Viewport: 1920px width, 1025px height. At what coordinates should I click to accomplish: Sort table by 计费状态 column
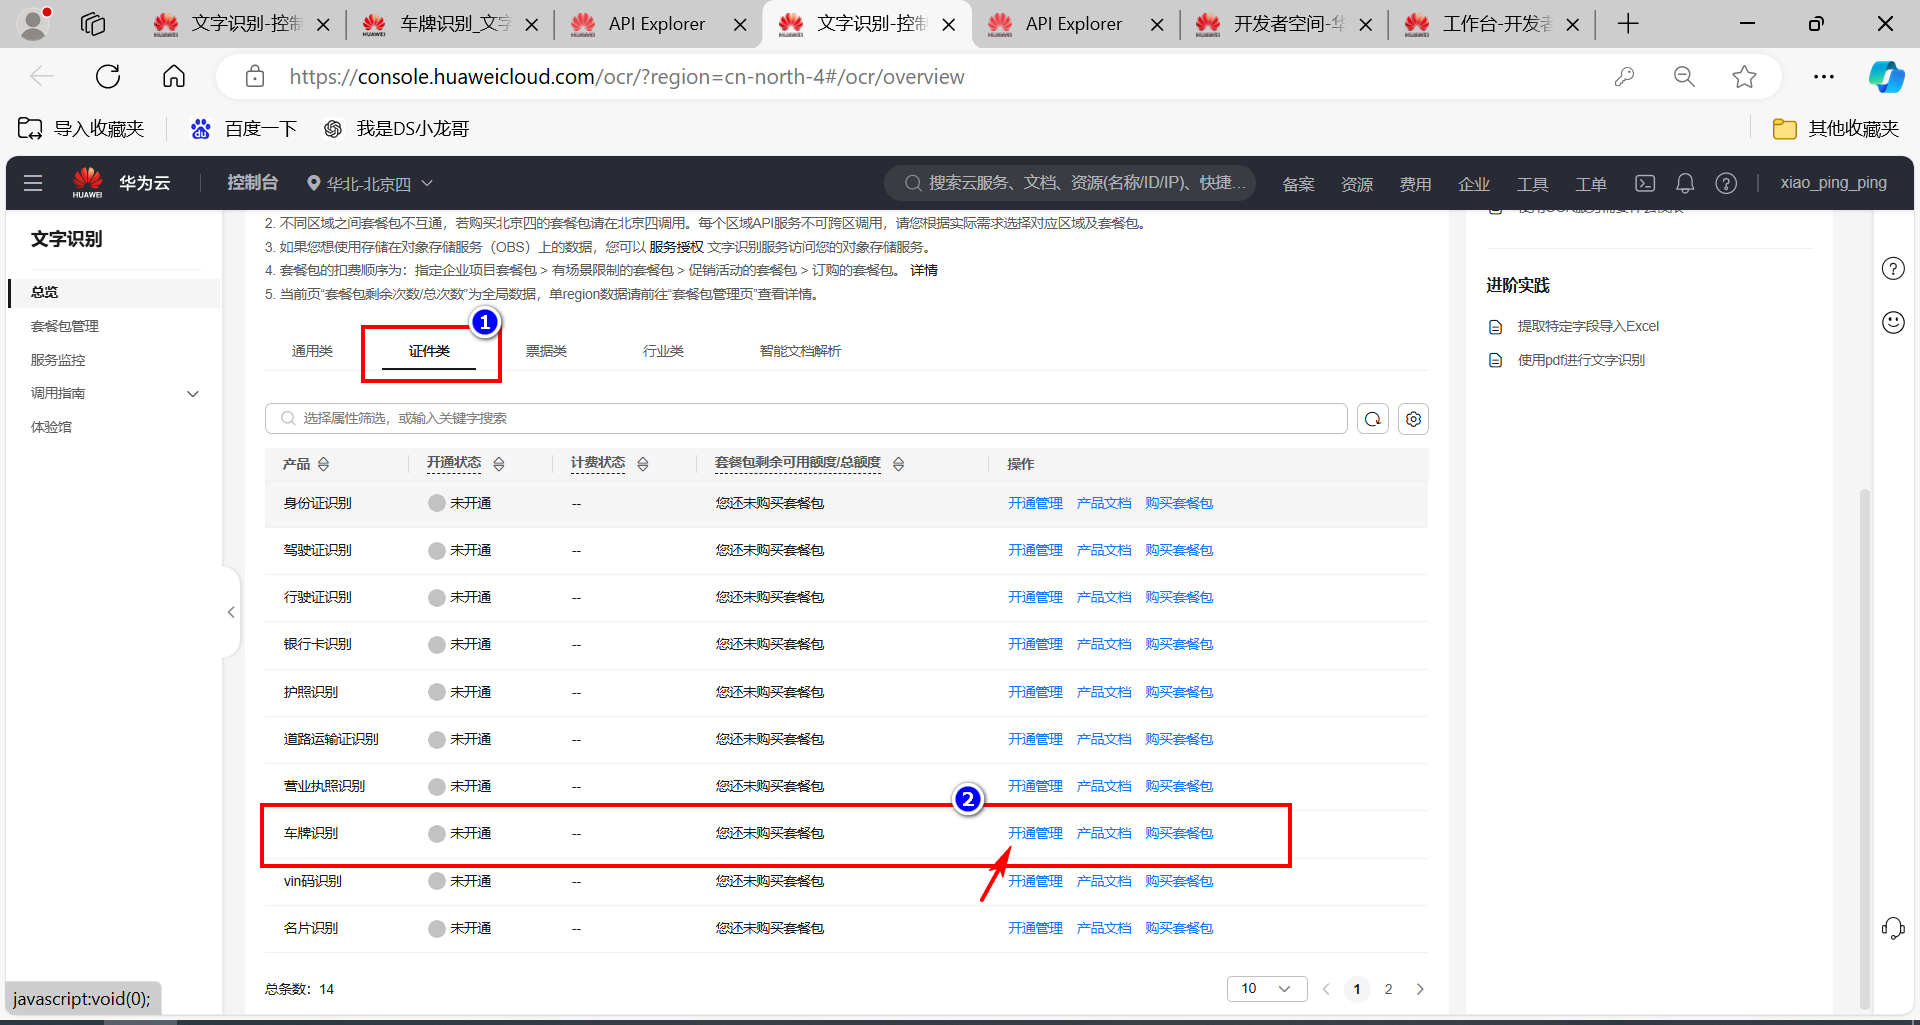[x=643, y=464]
